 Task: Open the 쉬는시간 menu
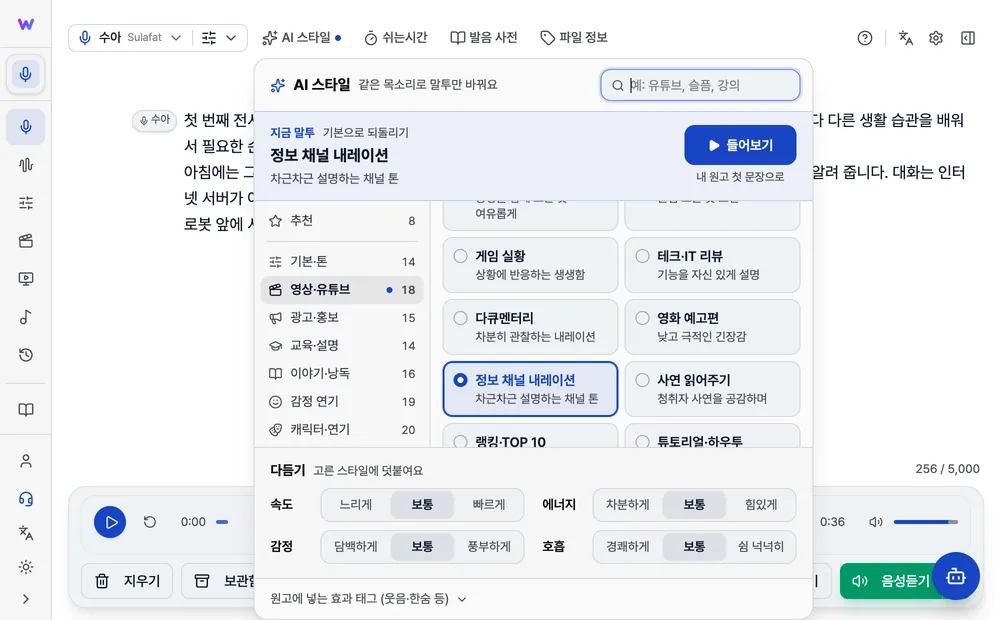tap(395, 38)
